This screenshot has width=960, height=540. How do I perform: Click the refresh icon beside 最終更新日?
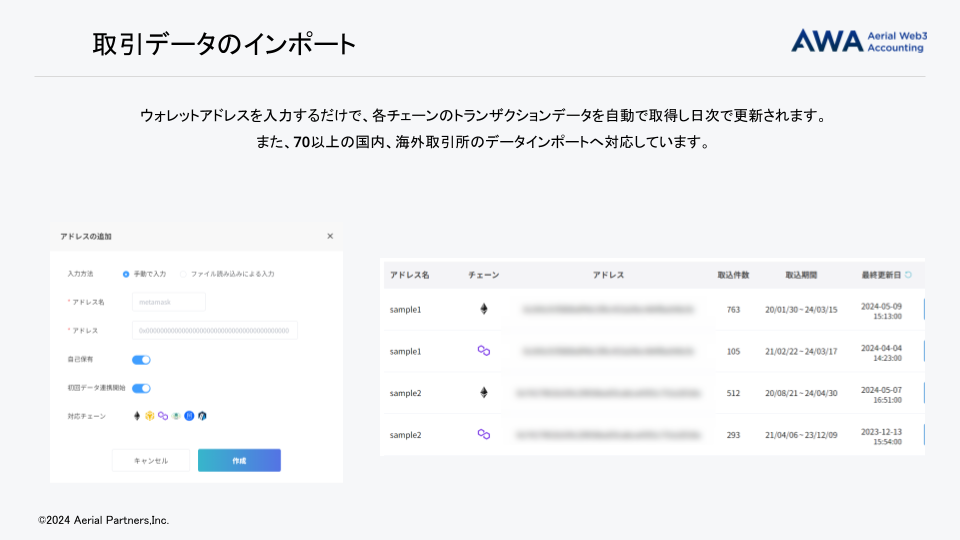[x=909, y=275]
